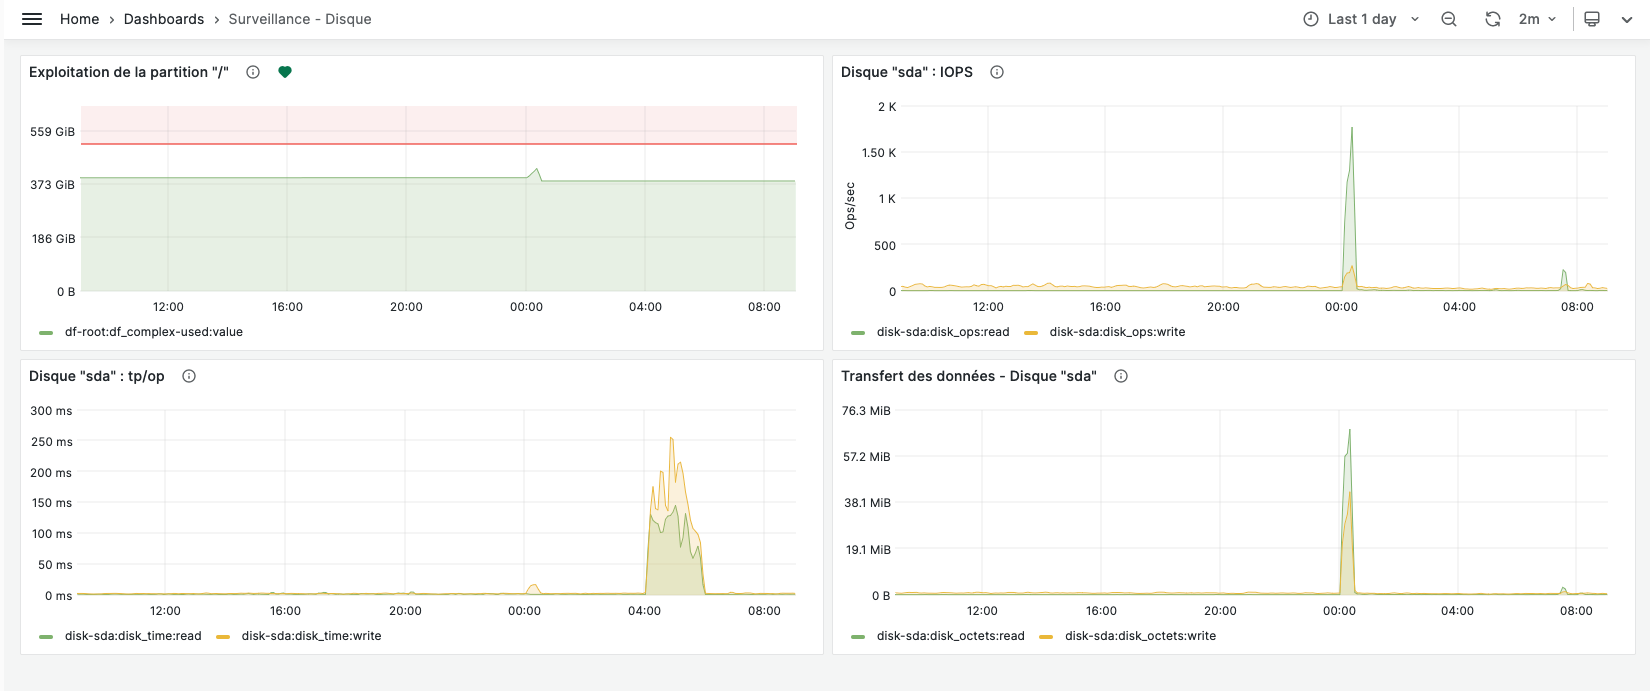This screenshot has width=1650, height=691.
Task: Expand the 2m refresh interval dropdown
Action: [x=1537, y=19]
